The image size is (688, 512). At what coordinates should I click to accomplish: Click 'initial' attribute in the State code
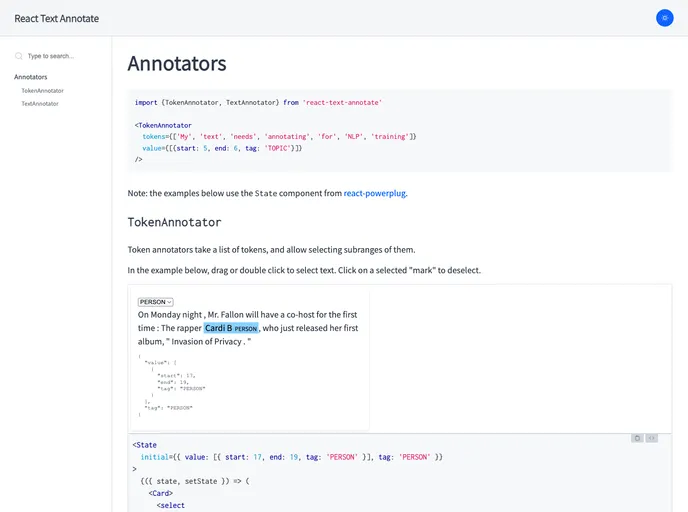[x=154, y=457]
